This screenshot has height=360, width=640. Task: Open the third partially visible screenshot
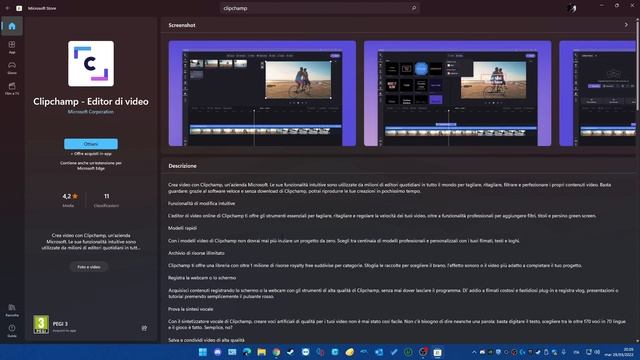(598, 93)
